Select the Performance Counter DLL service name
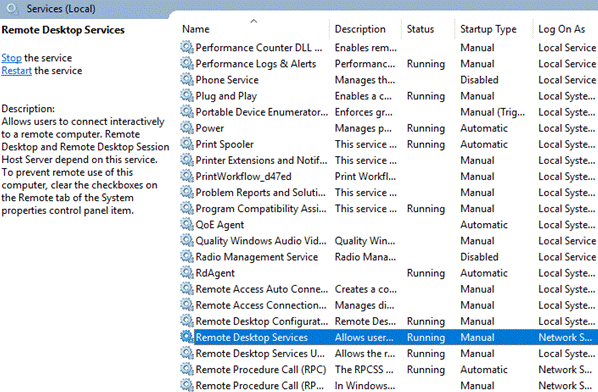The image size is (598, 392). (259, 48)
